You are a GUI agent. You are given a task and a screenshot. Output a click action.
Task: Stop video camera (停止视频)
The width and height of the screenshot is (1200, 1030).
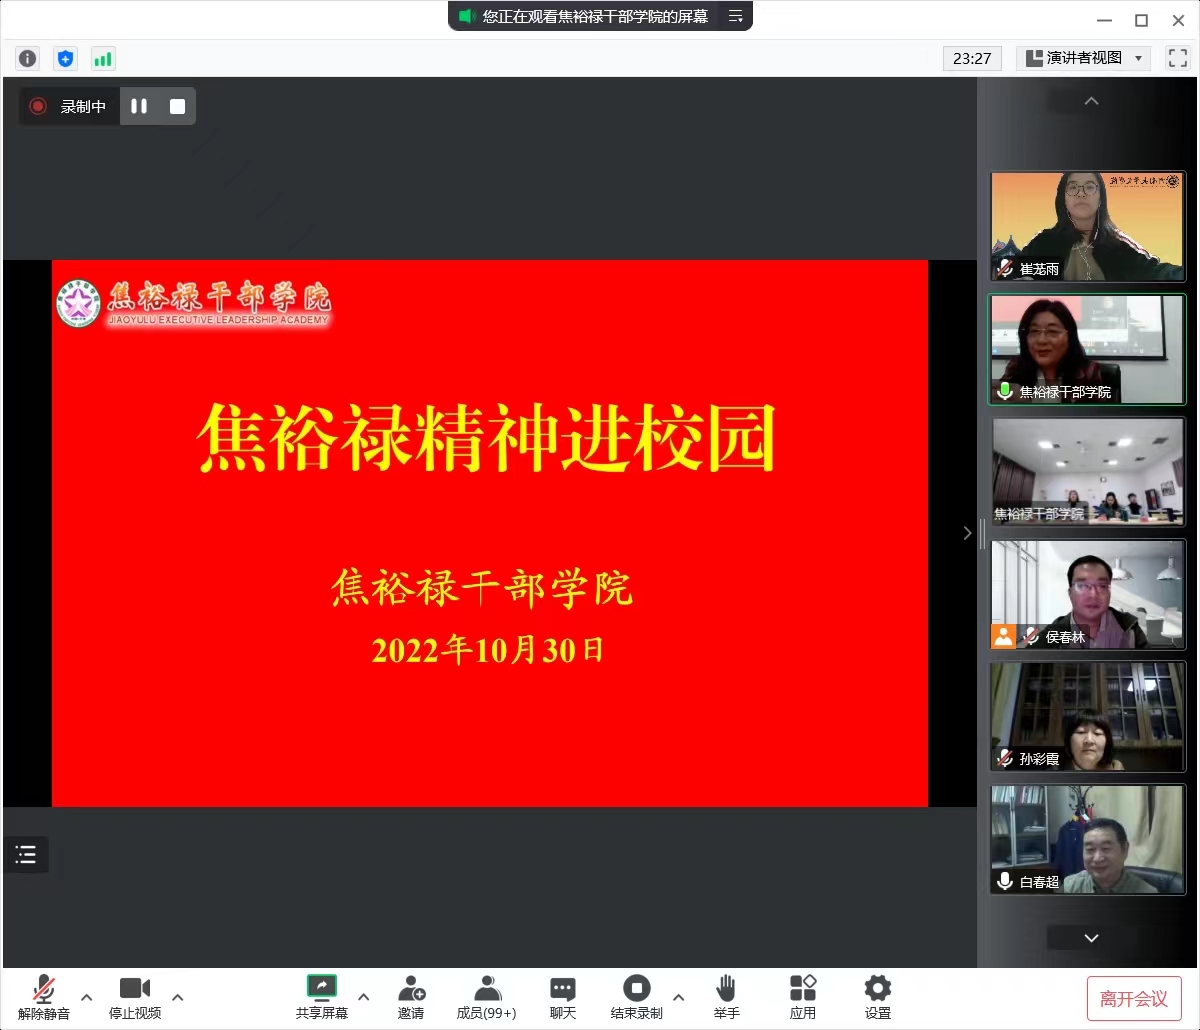135,997
